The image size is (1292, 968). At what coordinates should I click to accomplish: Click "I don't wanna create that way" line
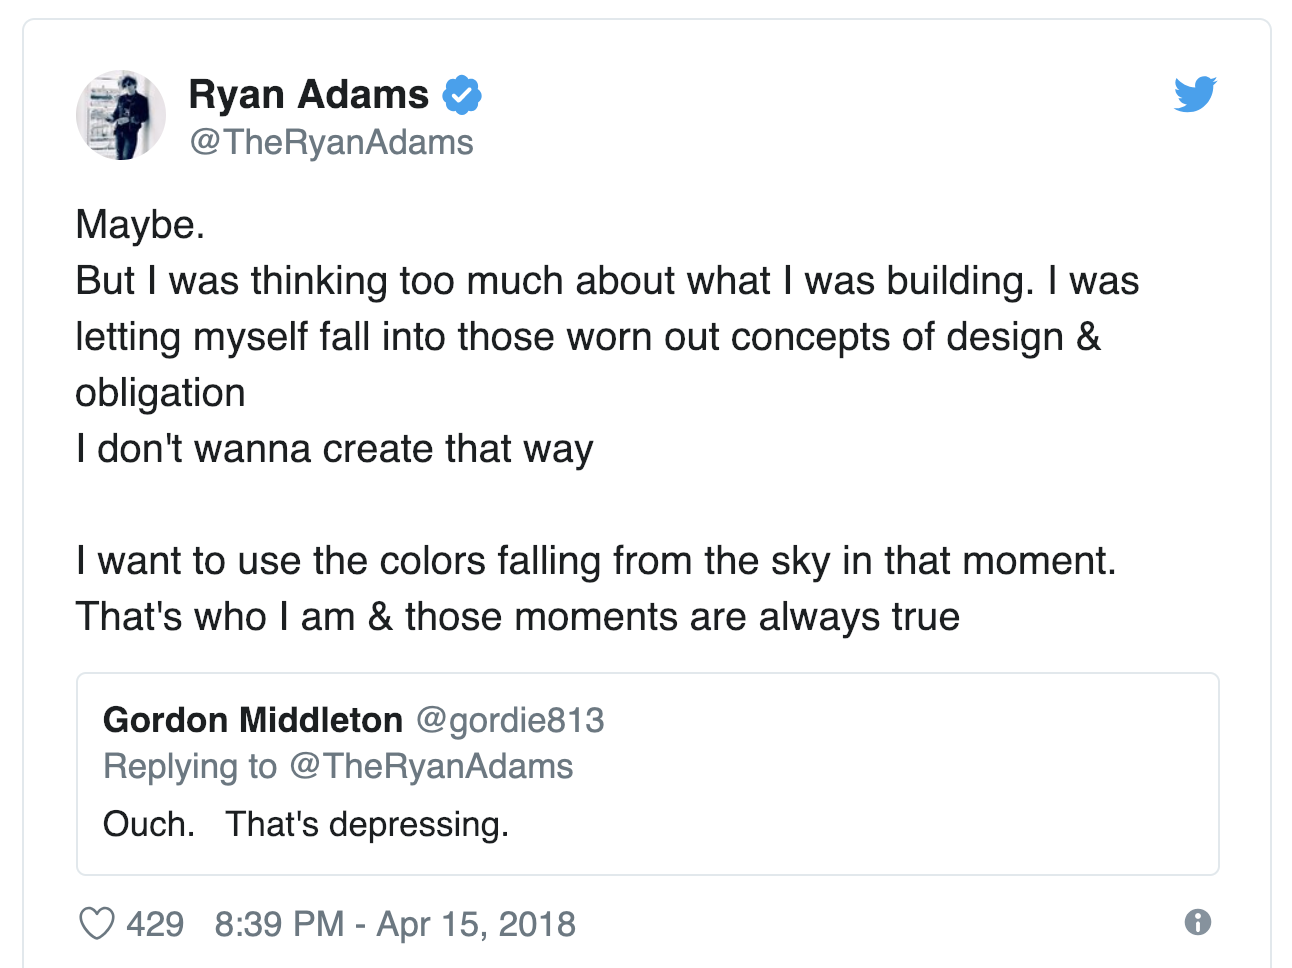click(x=335, y=449)
